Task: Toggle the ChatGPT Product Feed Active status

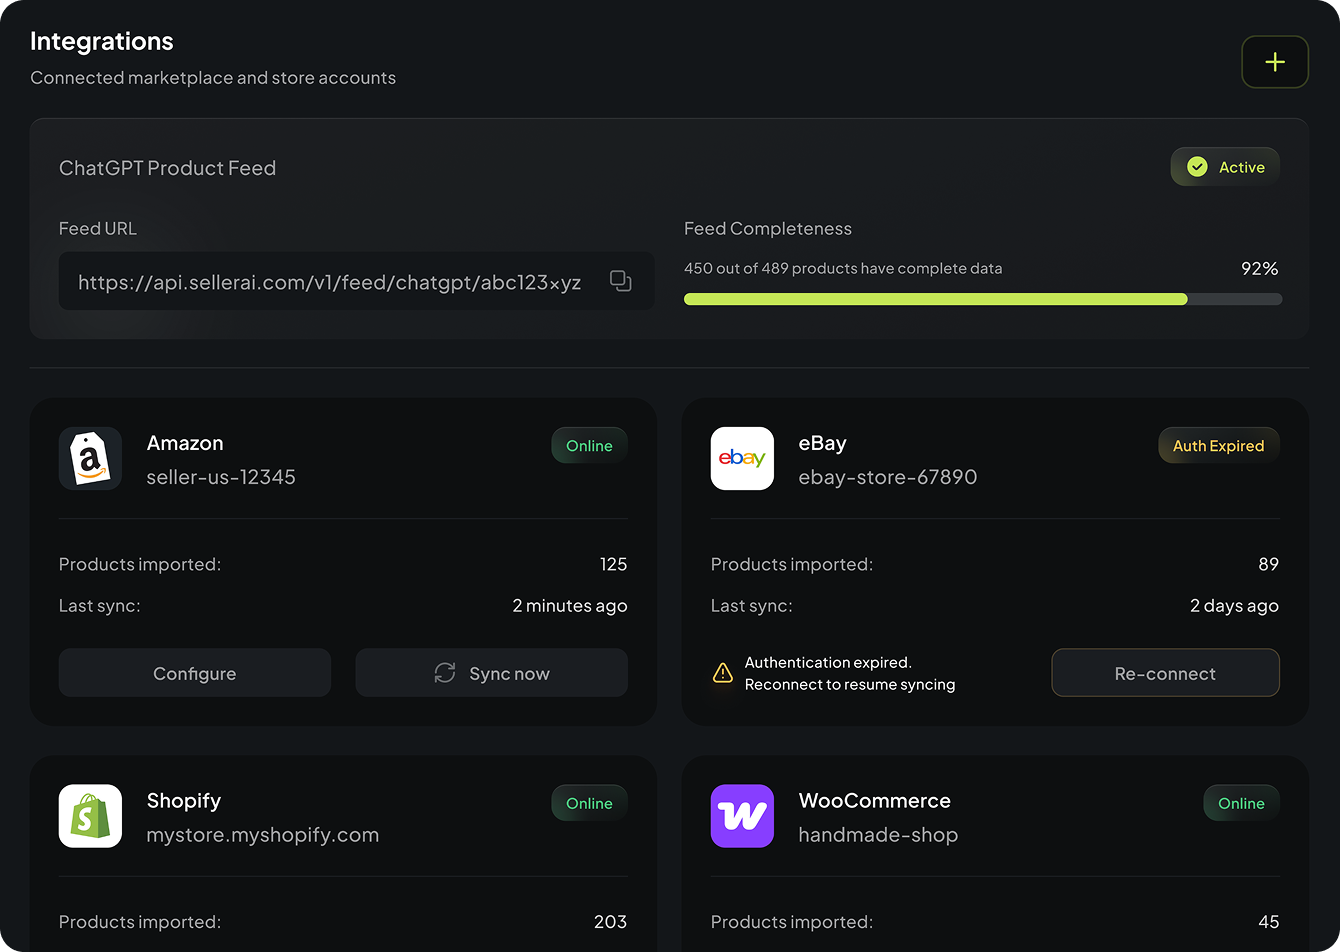Action: coord(1225,166)
